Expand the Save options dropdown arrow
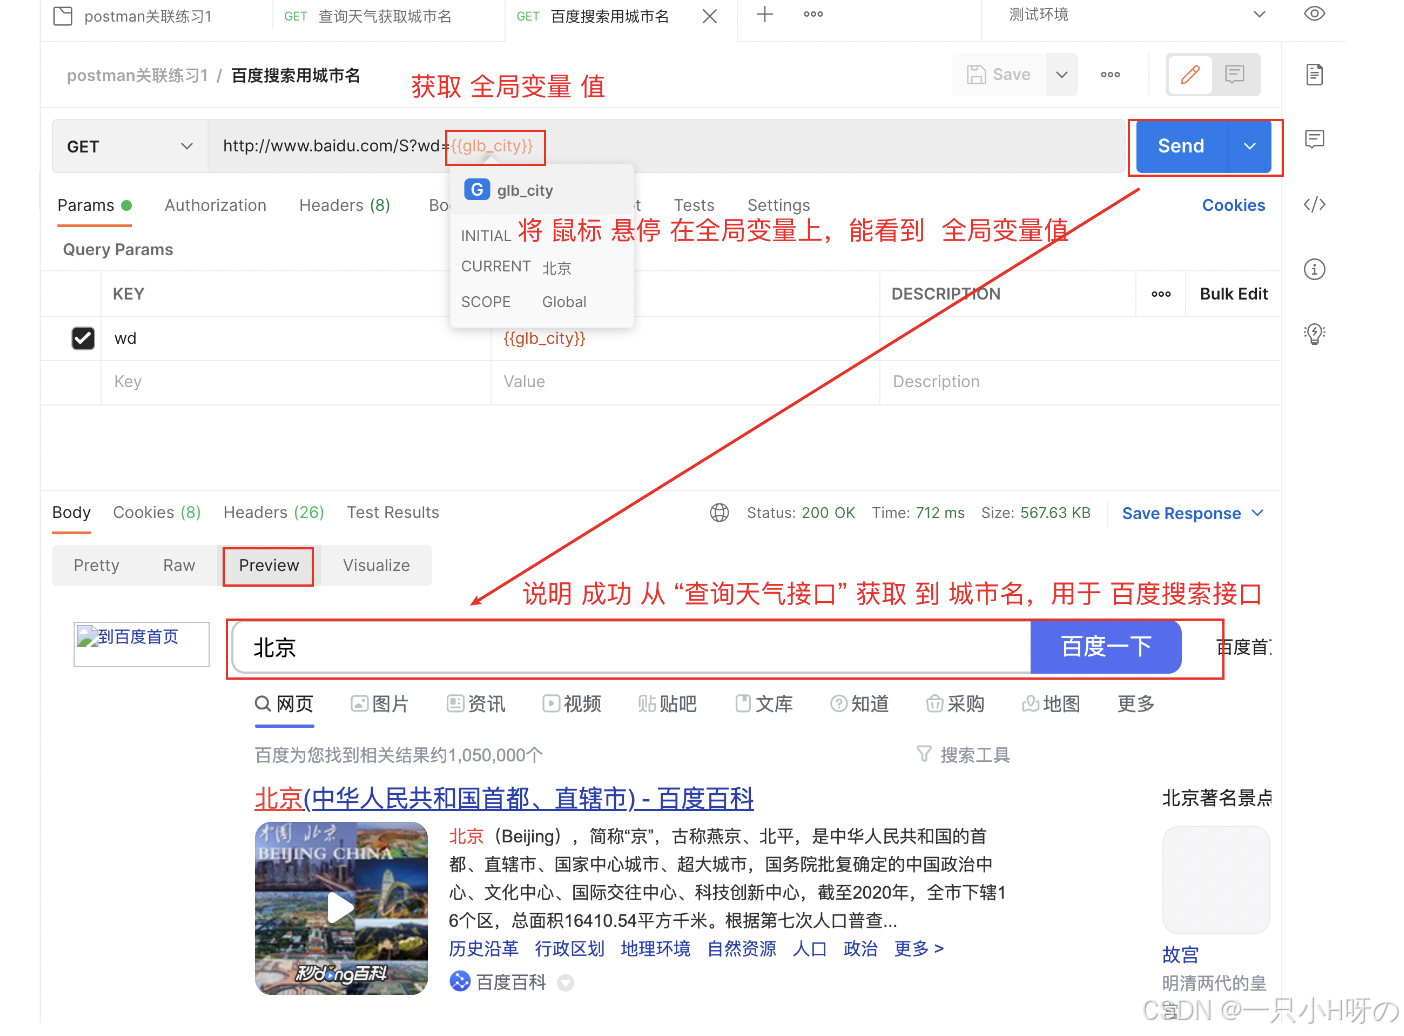 [x=1062, y=75]
